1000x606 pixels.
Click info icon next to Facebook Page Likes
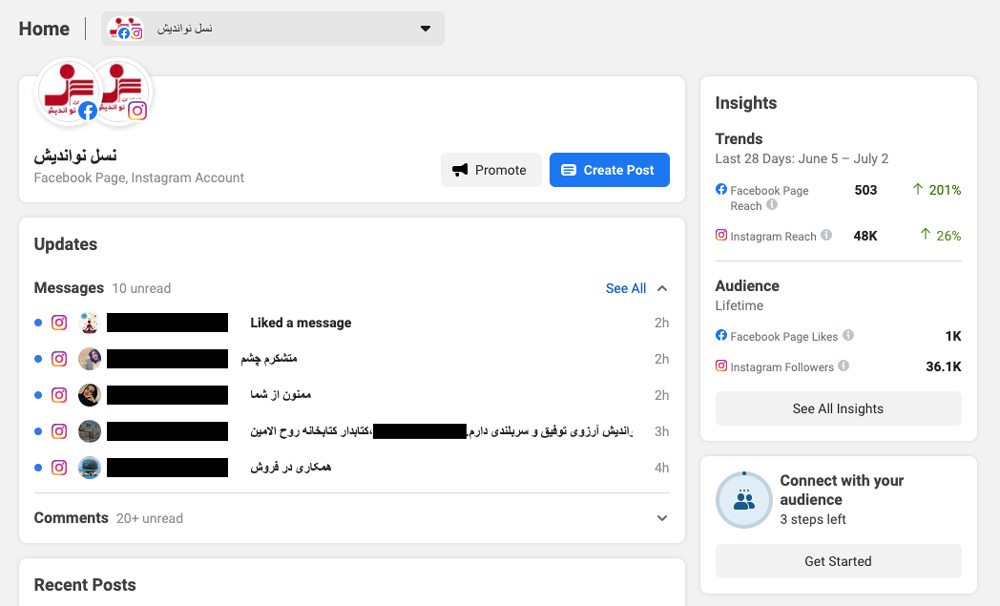848,335
